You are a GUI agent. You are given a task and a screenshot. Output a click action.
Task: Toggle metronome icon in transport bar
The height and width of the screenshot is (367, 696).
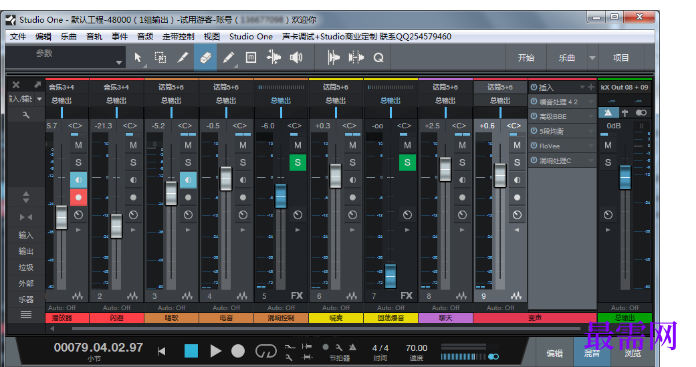coord(352,347)
